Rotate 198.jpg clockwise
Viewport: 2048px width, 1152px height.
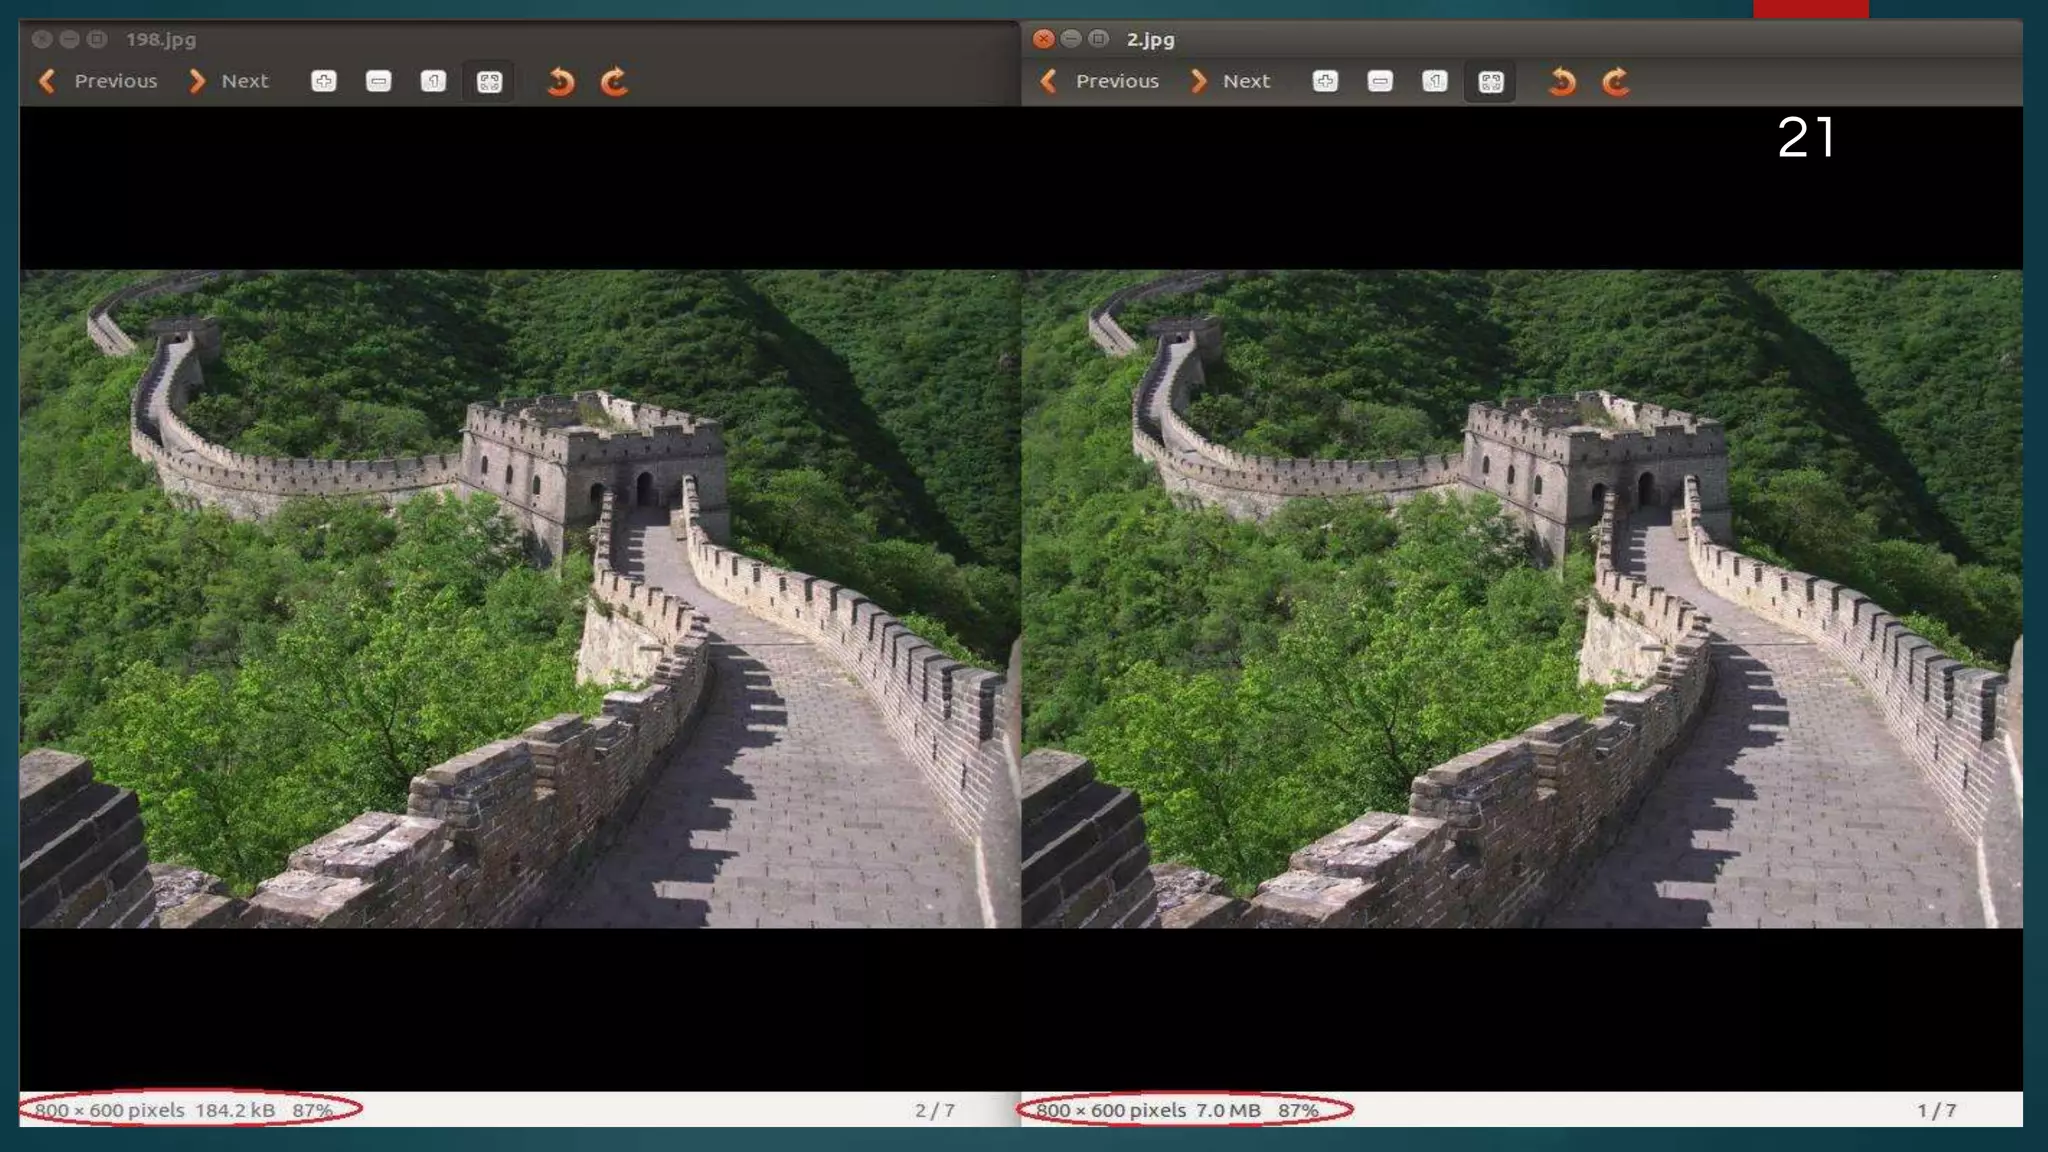pos(614,81)
